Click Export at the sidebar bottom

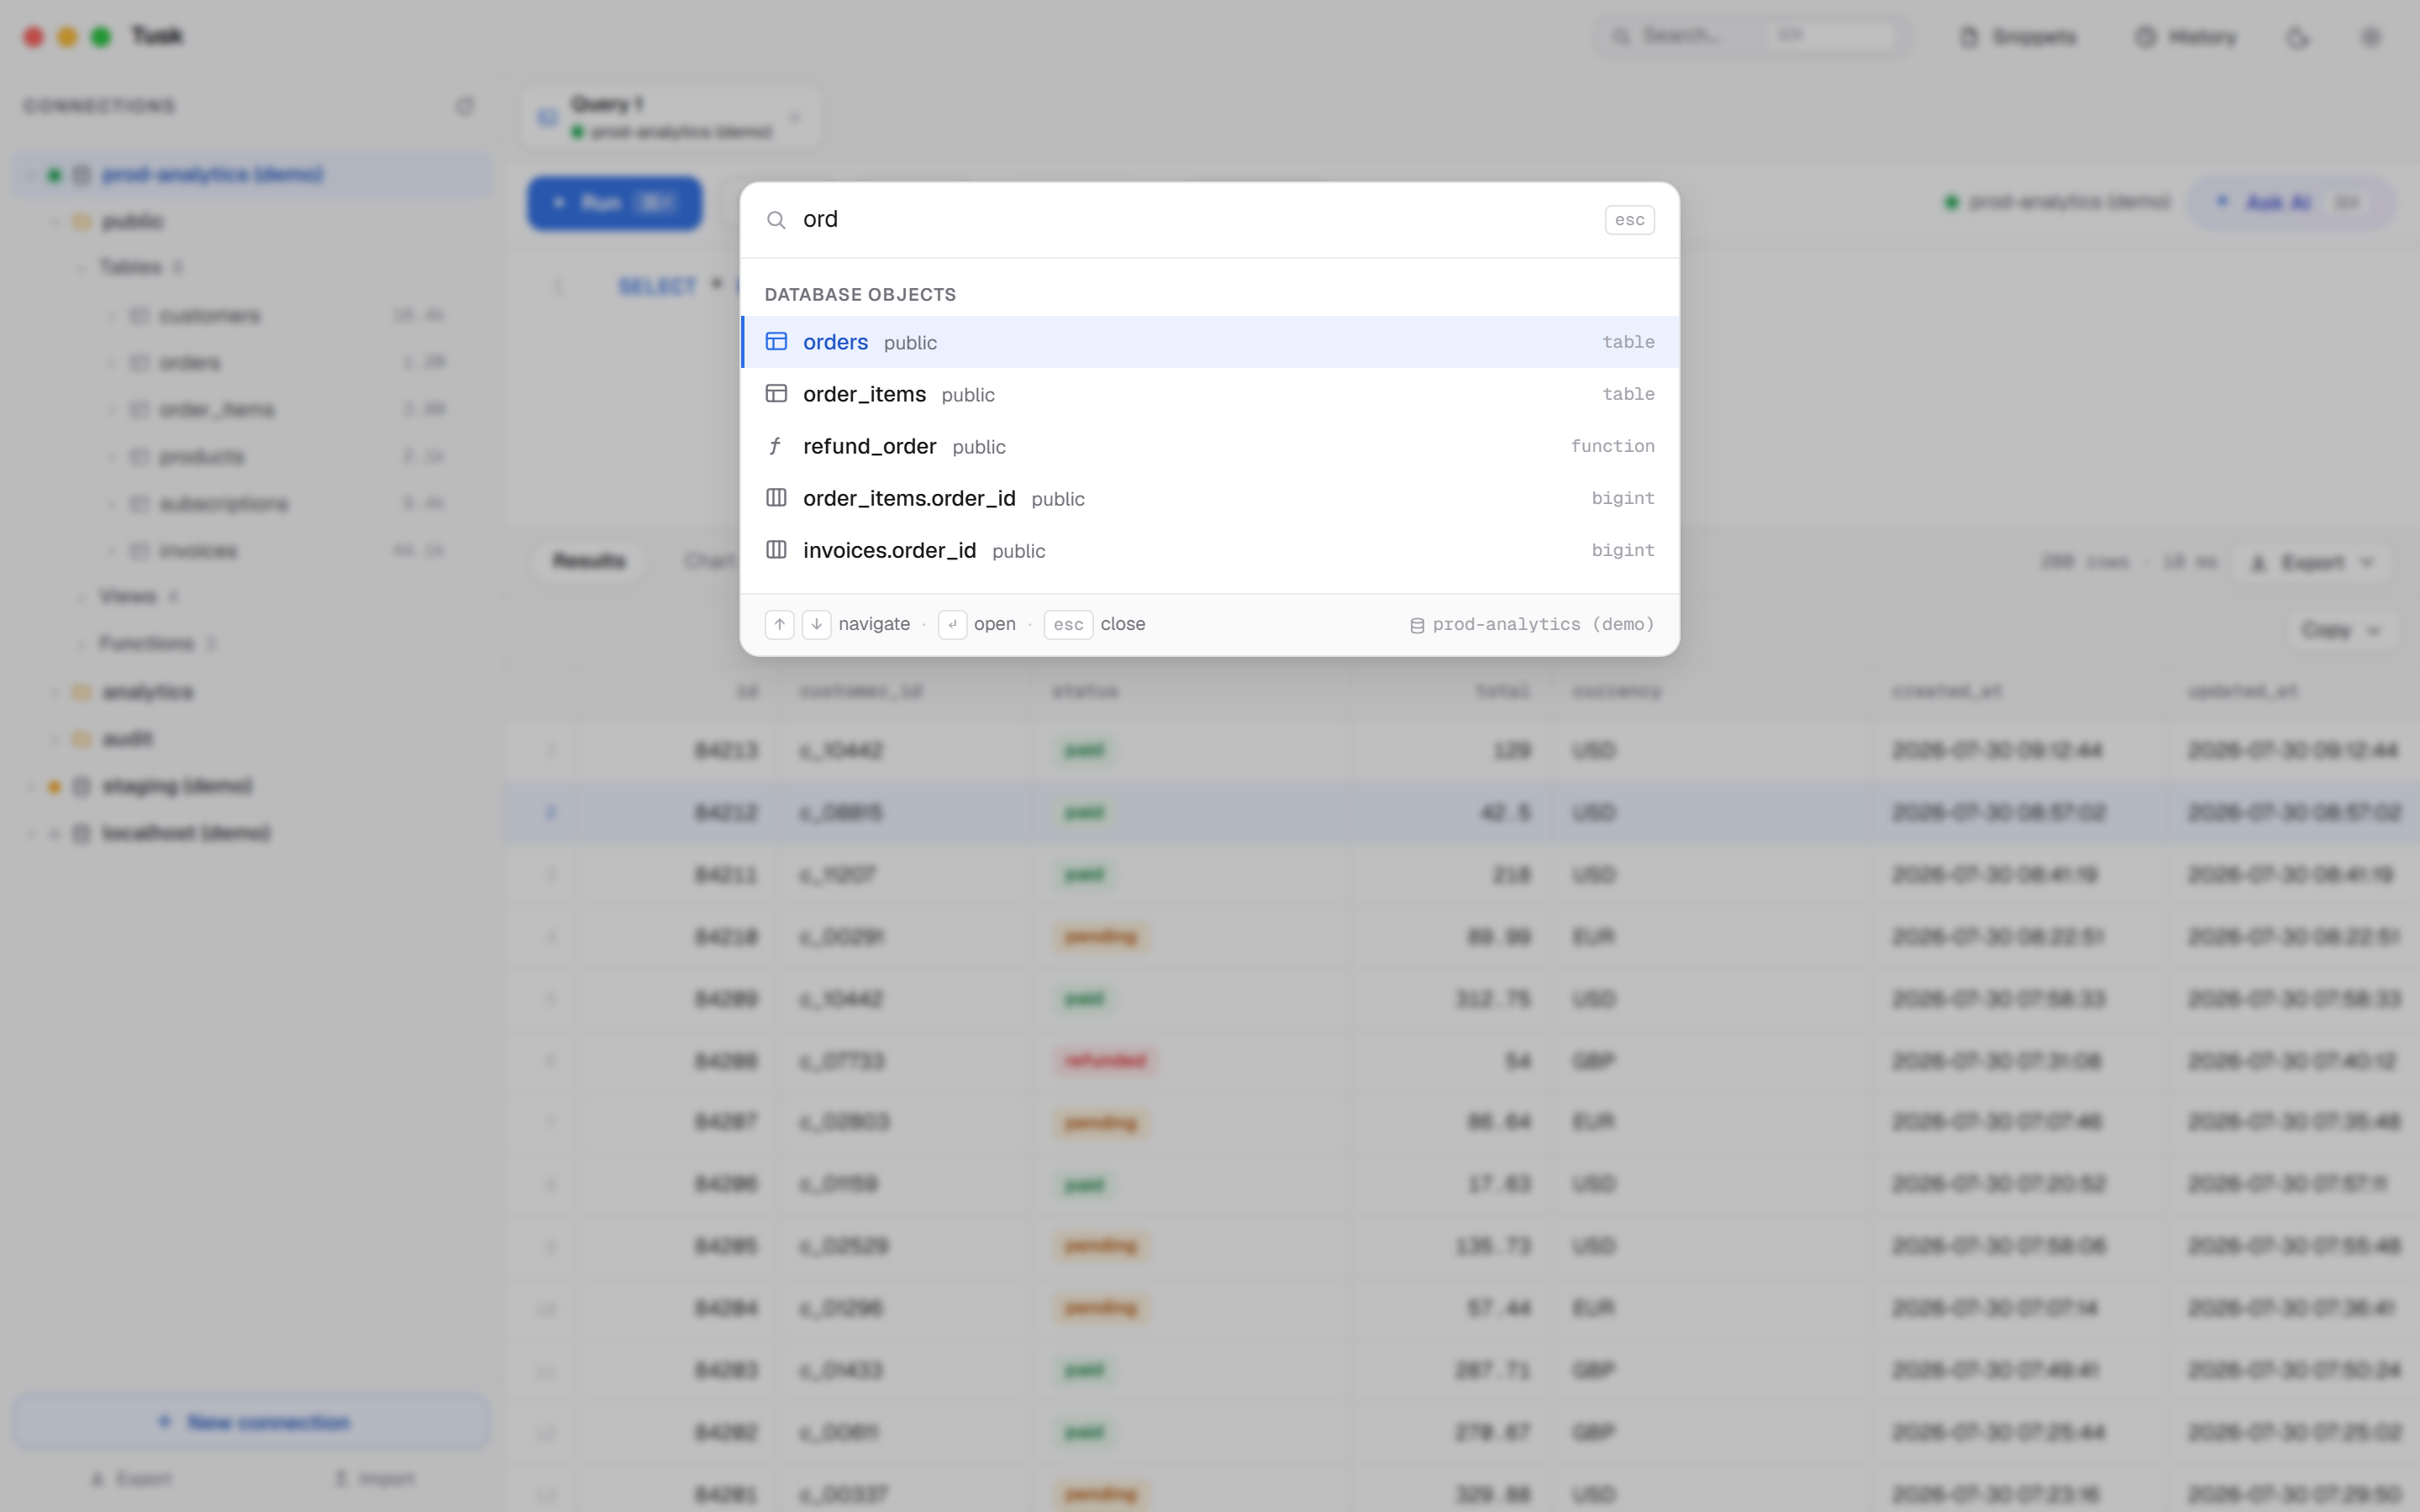130,1479
